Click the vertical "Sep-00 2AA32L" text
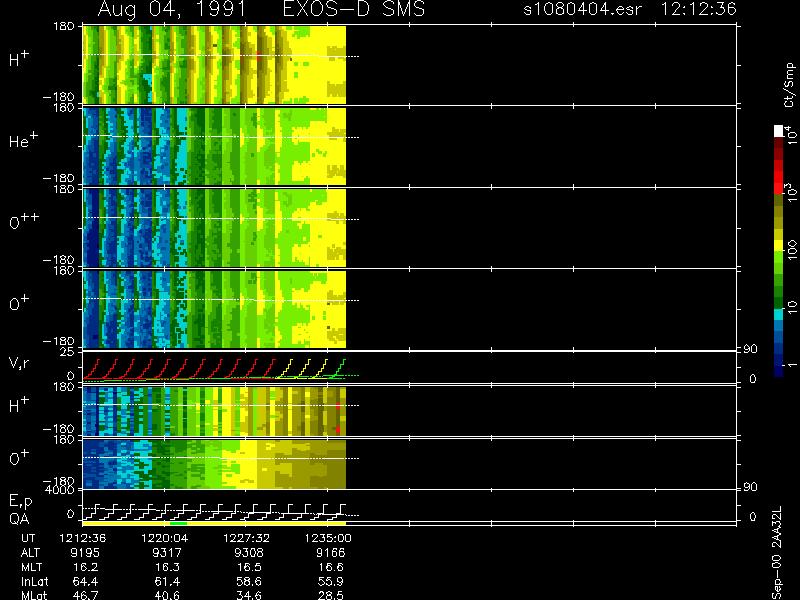Screen dimensions: 800x600 pos(776,553)
